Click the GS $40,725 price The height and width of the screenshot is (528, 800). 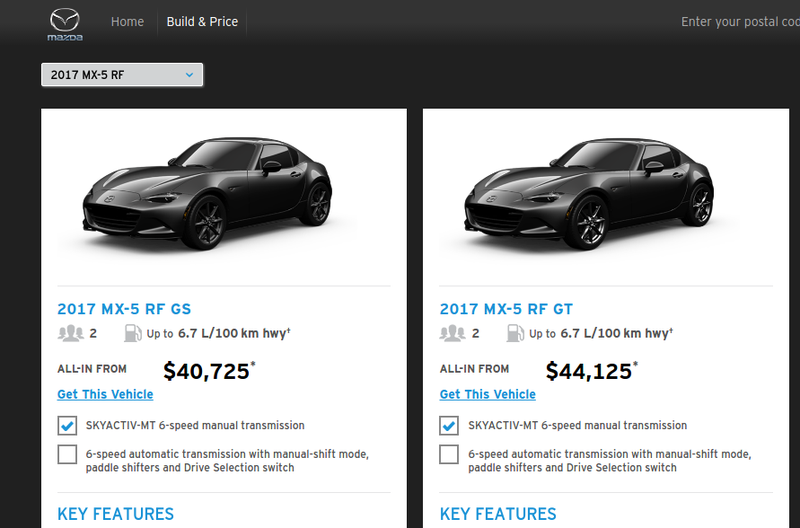click(x=207, y=371)
